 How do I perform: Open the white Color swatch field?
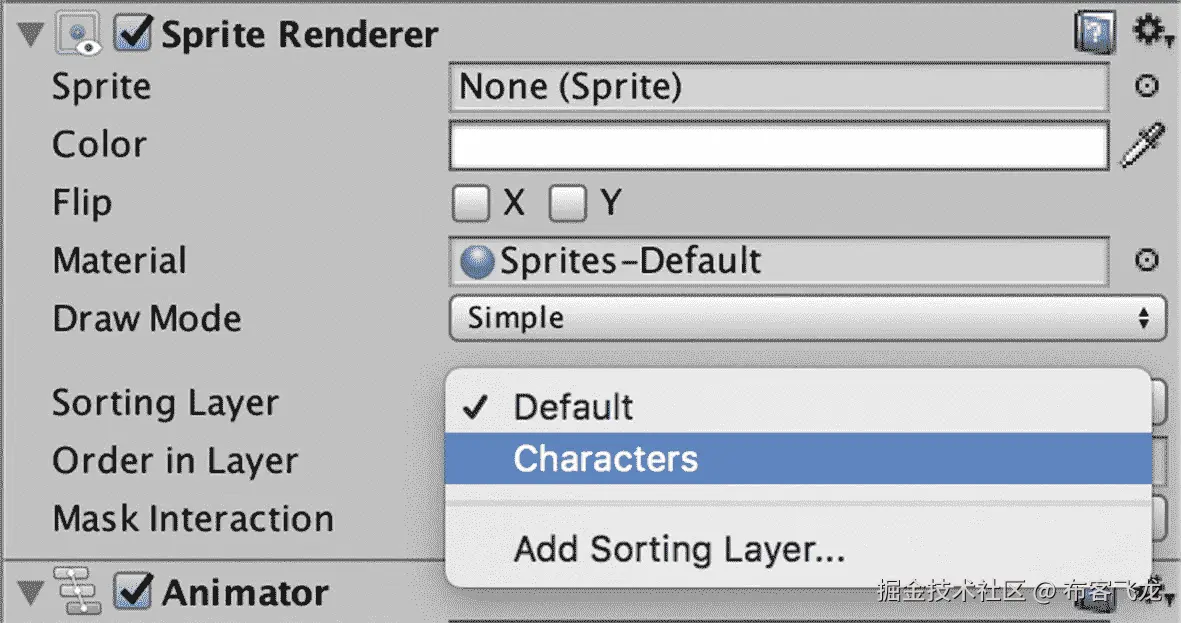[780, 145]
